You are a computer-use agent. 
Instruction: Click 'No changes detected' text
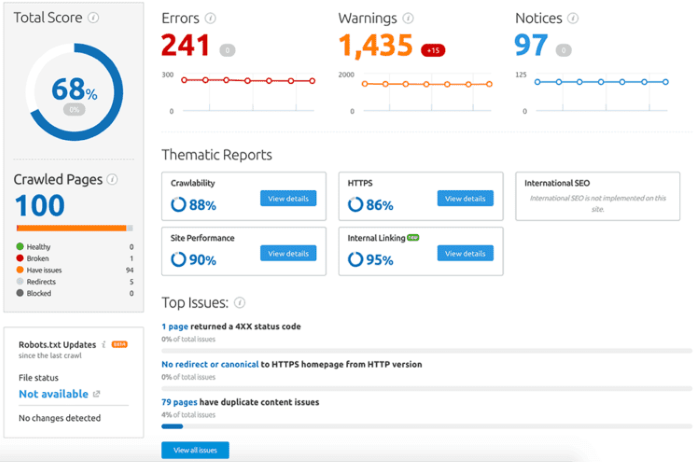pyautogui.click(x=59, y=418)
